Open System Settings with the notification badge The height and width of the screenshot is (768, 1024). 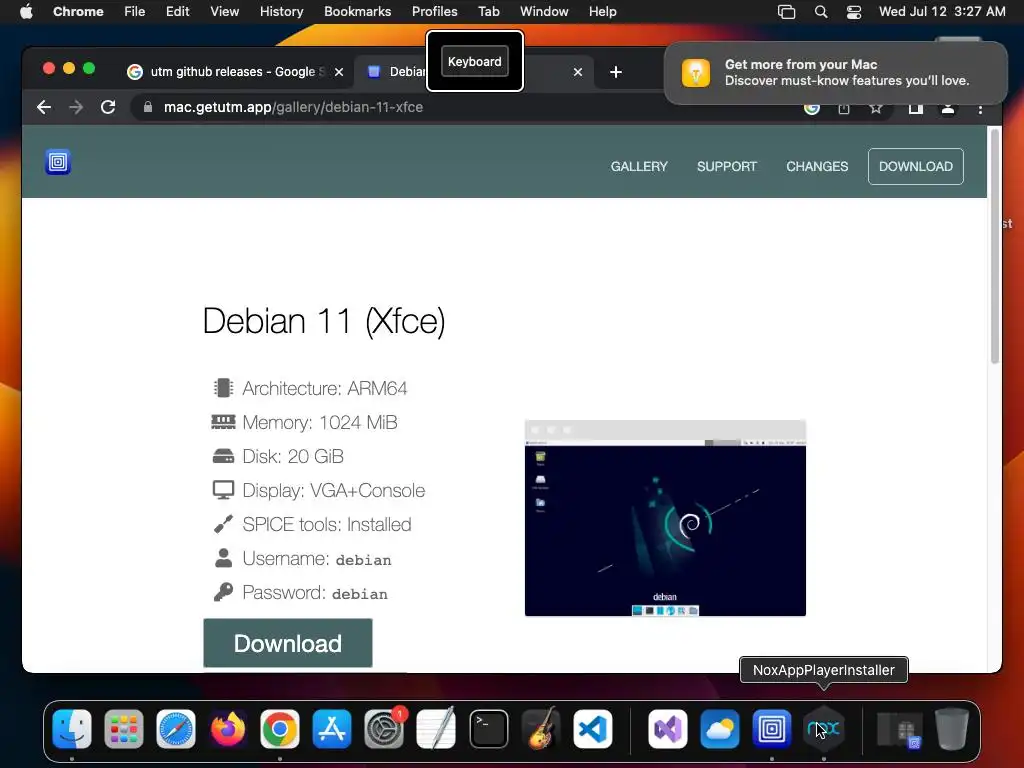[x=384, y=729]
